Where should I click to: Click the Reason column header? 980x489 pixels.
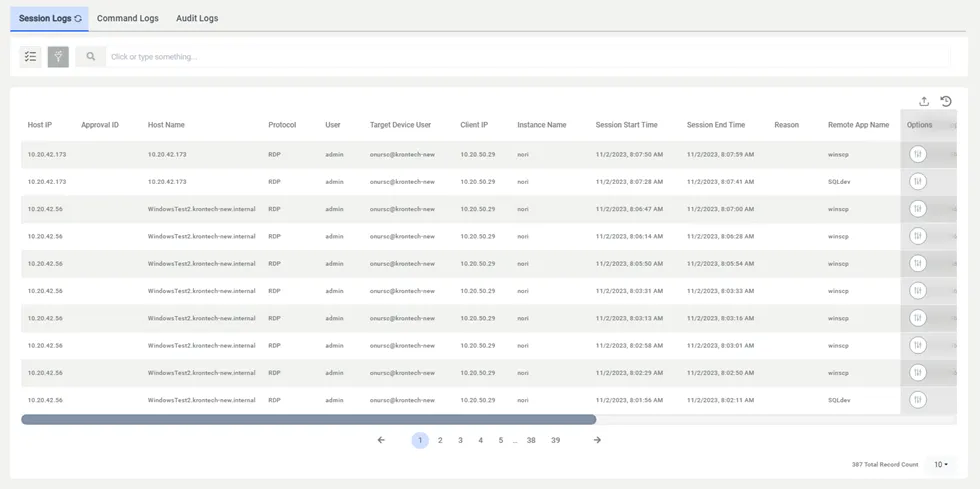(x=786, y=125)
